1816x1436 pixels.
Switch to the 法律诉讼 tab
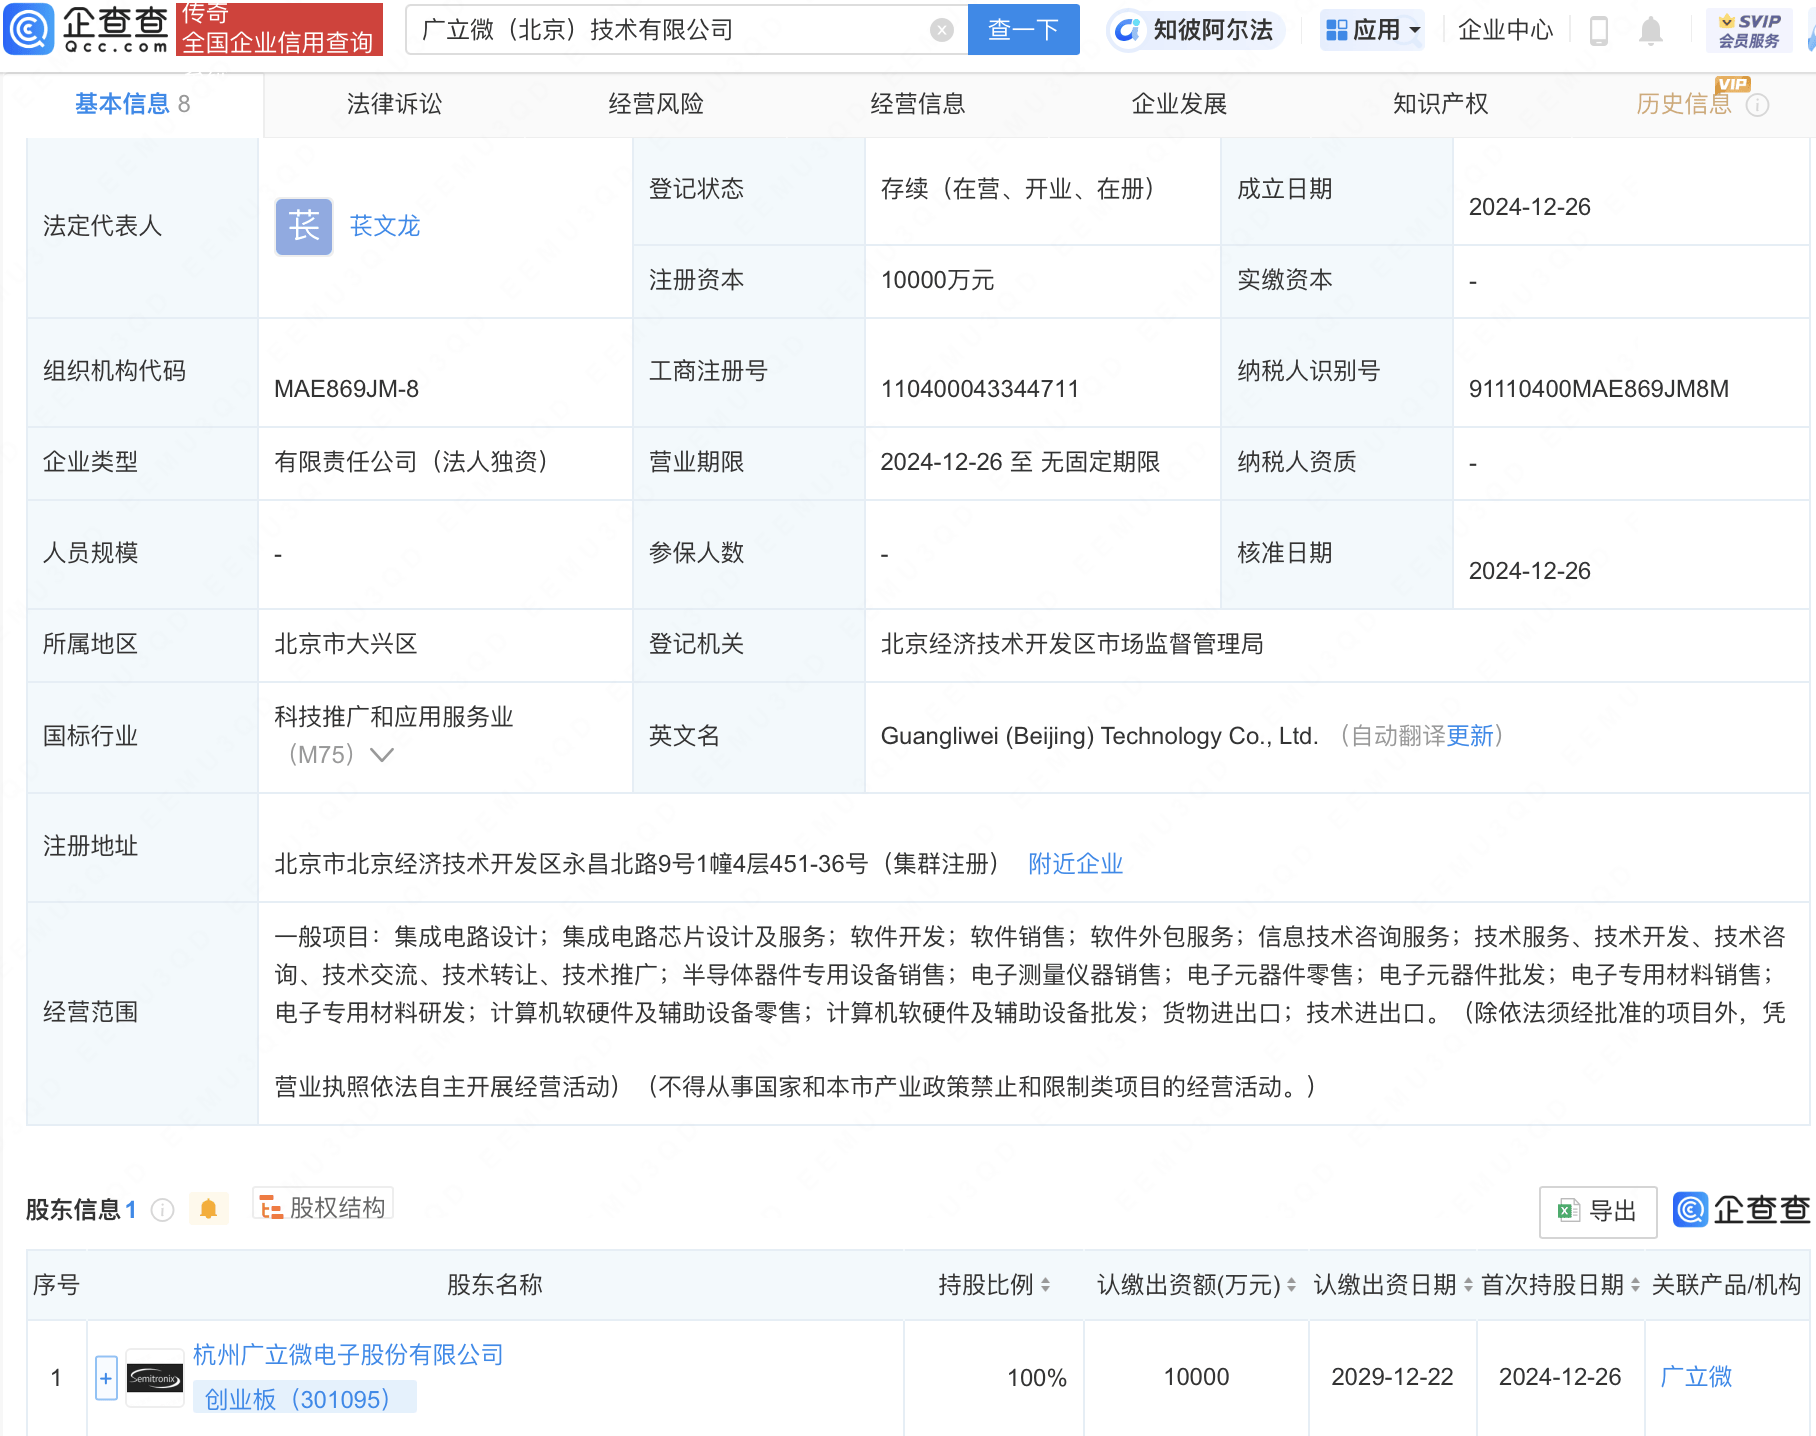tap(393, 103)
